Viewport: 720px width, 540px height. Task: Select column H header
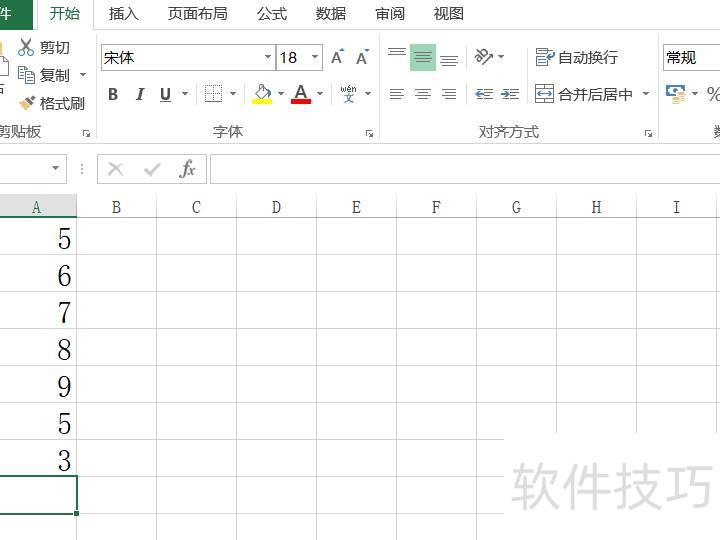pyautogui.click(x=596, y=207)
